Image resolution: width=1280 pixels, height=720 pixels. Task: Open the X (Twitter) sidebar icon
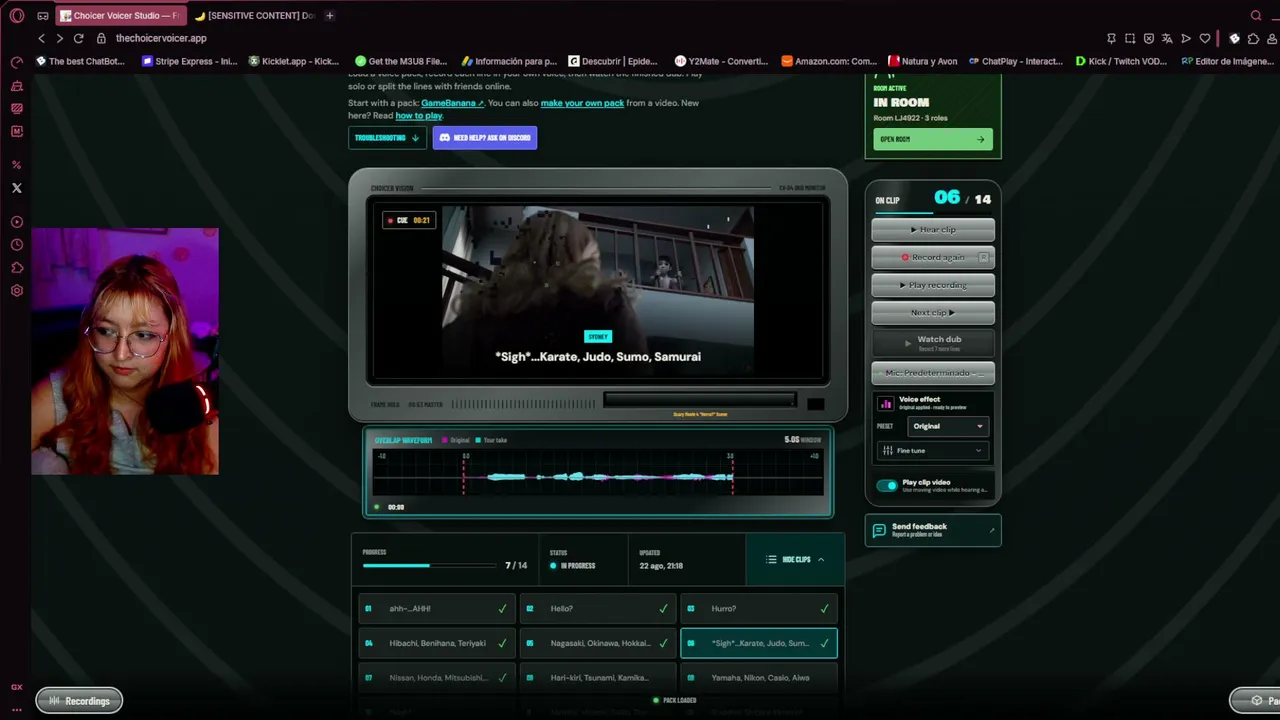click(17, 188)
